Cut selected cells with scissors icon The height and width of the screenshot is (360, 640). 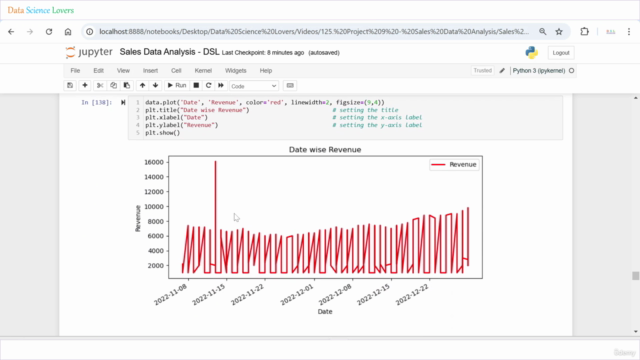coord(100,86)
